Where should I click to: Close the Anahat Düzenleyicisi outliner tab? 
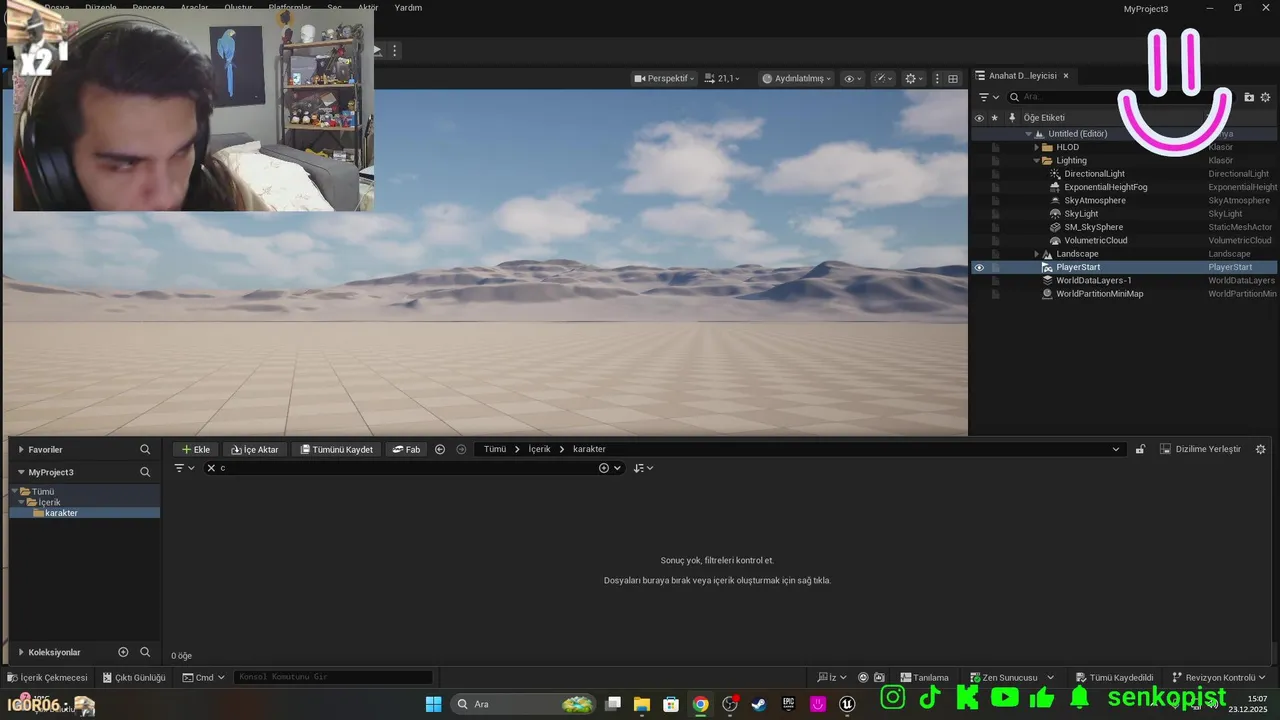click(x=1066, y=75)
